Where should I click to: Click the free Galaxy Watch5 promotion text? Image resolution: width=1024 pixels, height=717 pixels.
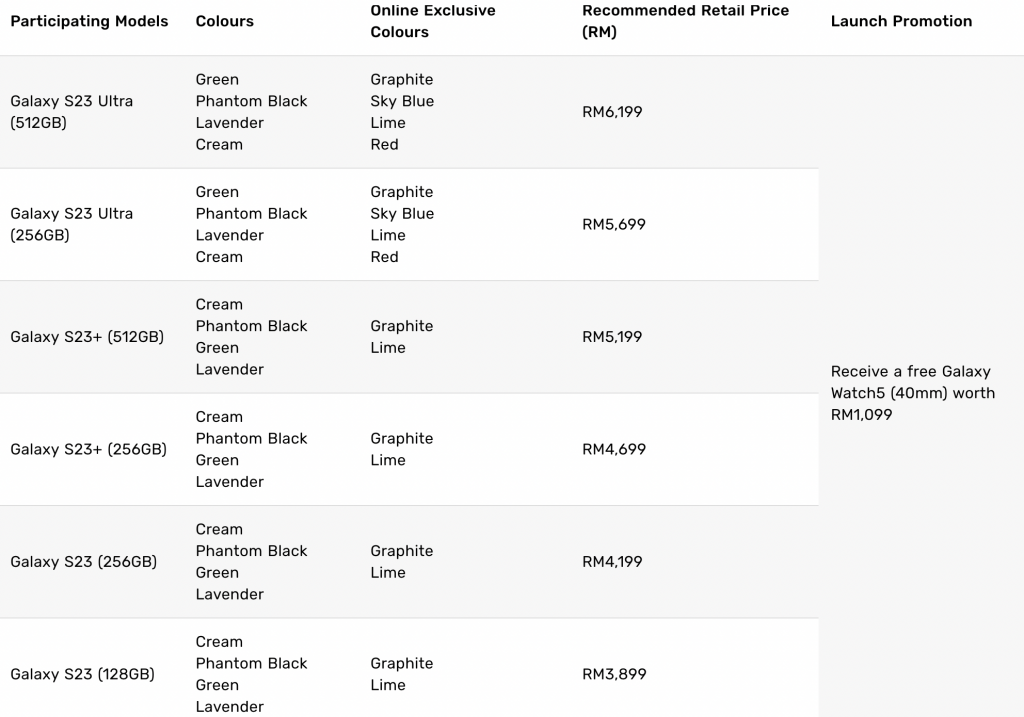click(x=913, y=393)
